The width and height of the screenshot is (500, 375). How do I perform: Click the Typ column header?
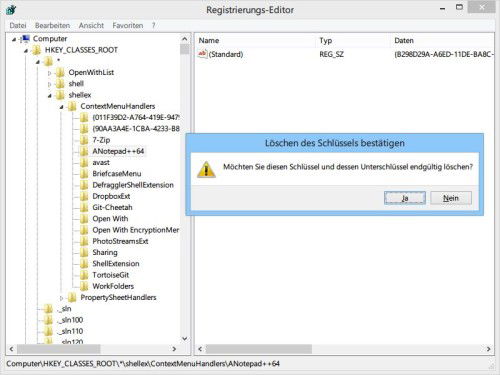click(x=352, y=41)
